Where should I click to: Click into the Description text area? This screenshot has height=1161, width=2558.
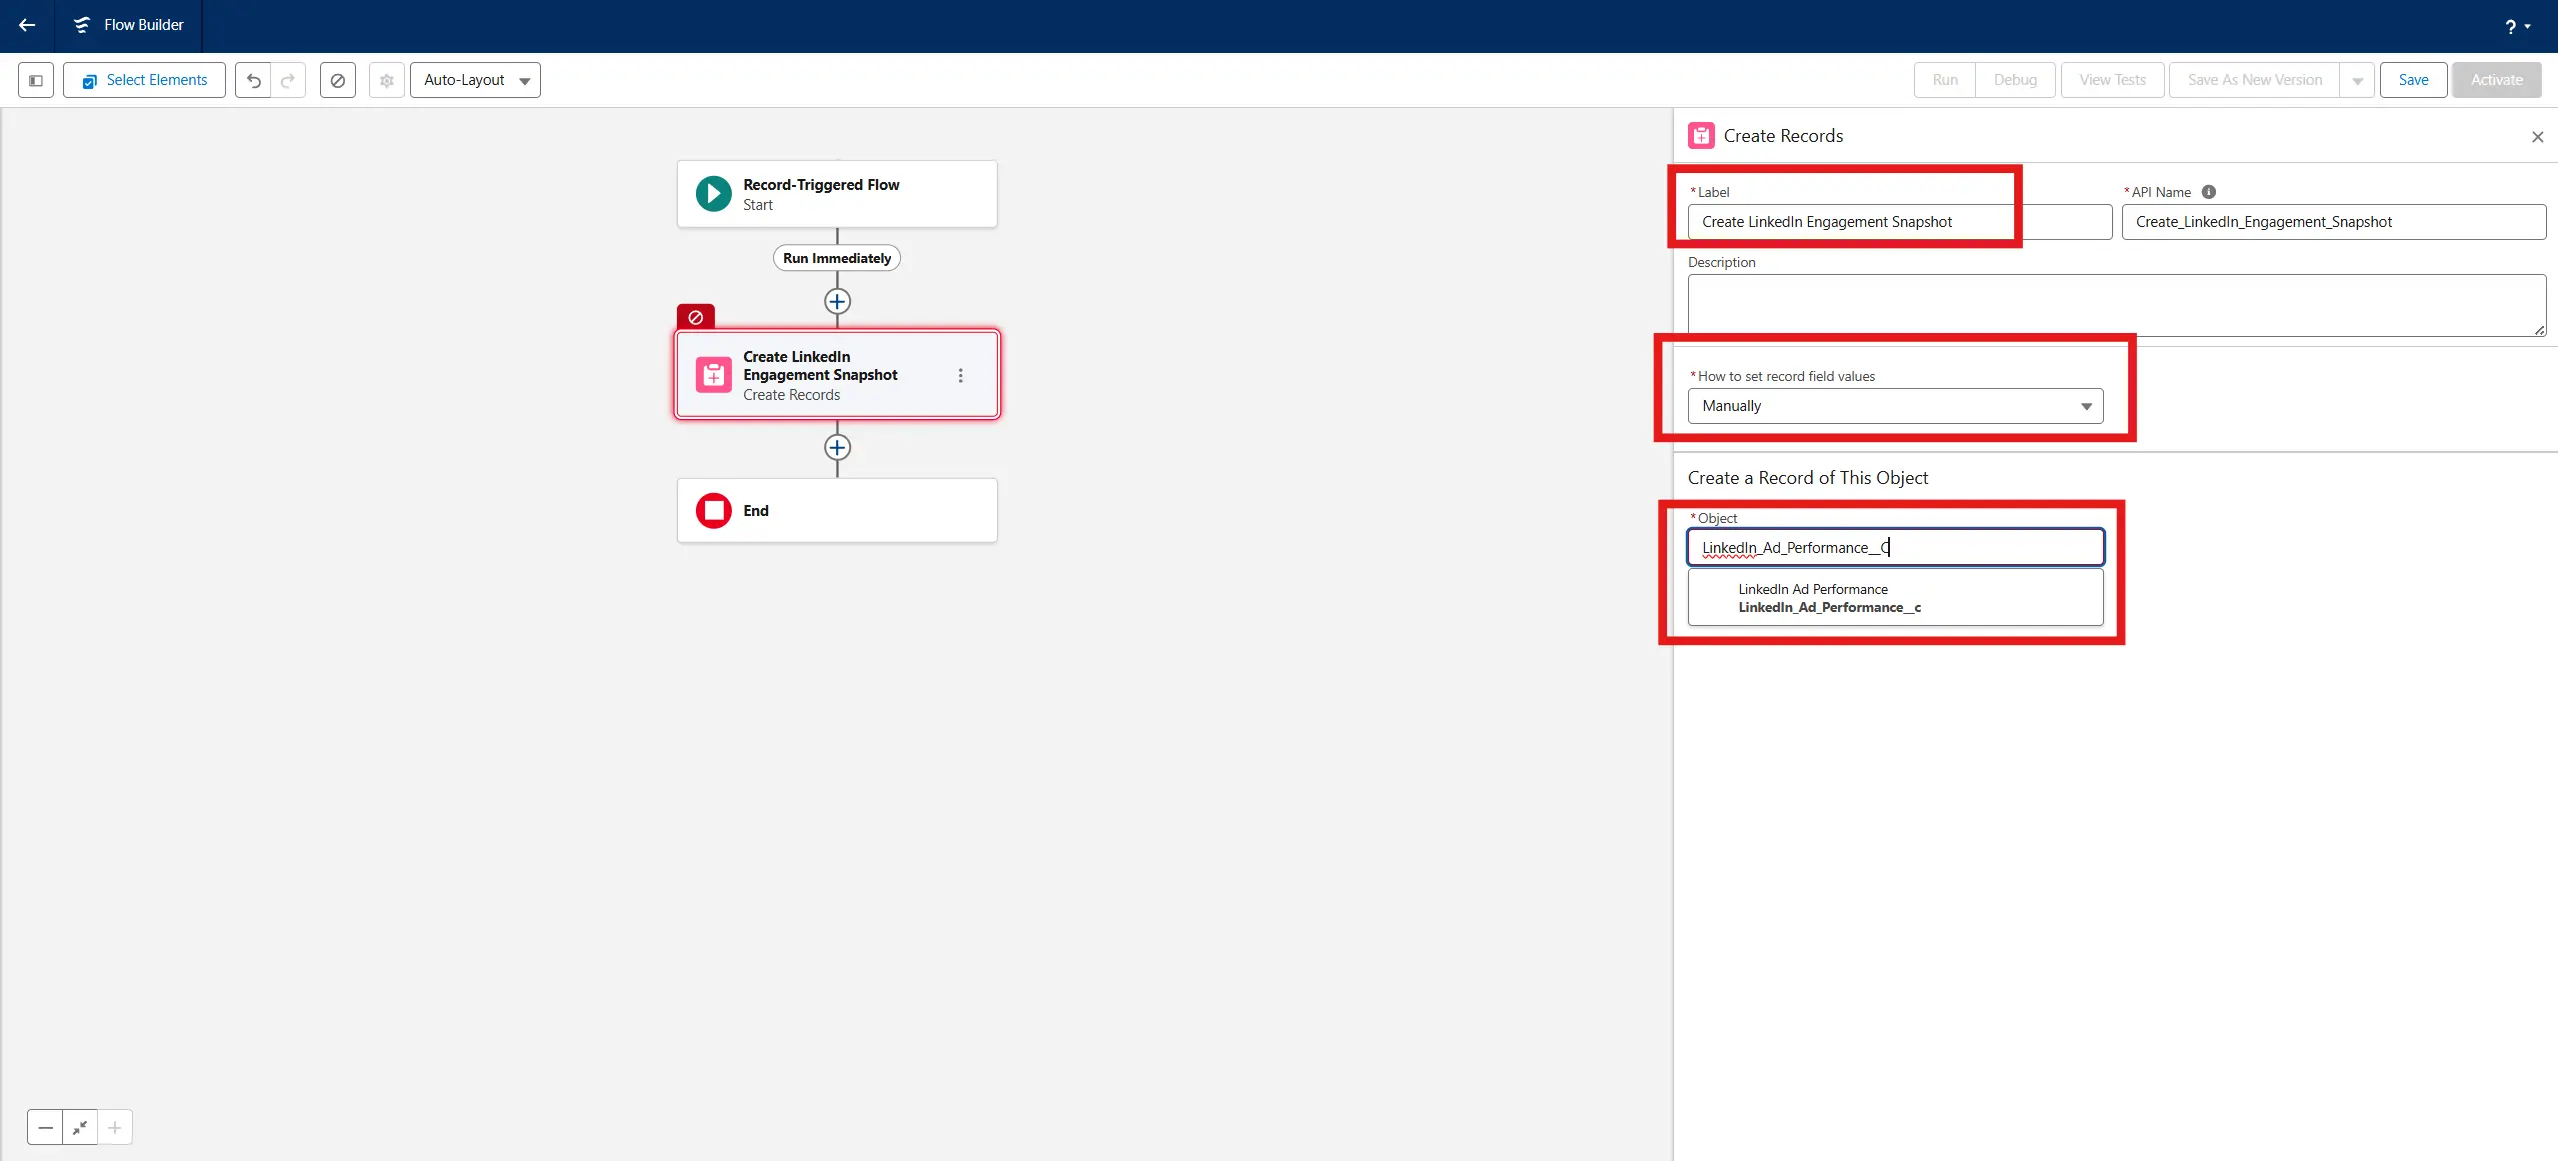click(2115, 305)
